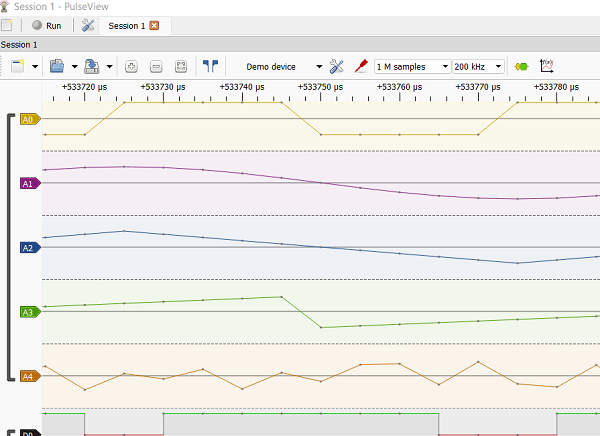Close the Session 1 tab

tap(154, 25)
